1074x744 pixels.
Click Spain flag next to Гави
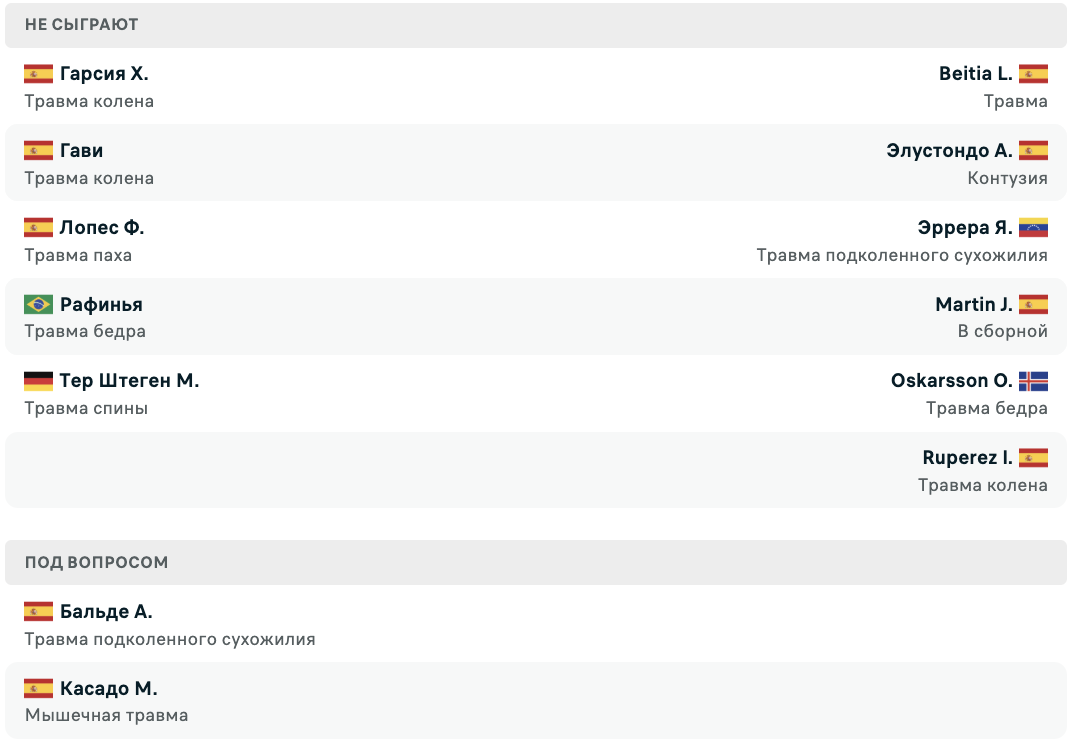coord(38,150)
